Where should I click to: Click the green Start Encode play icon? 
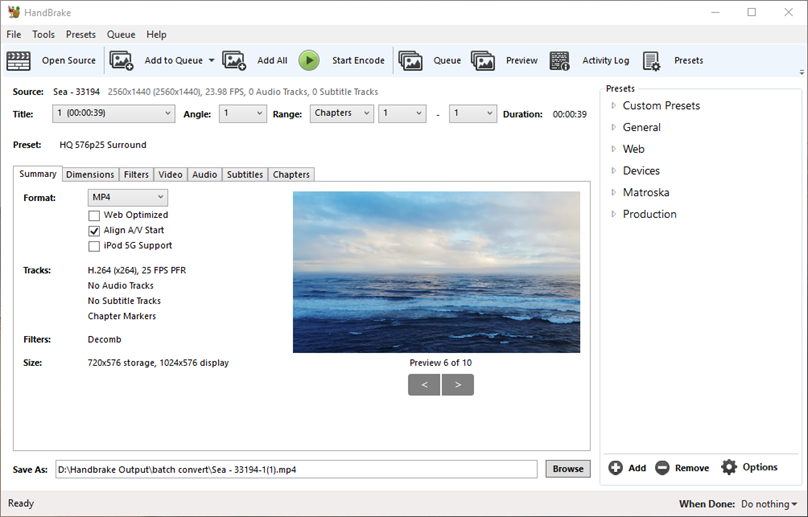point(309,61)
